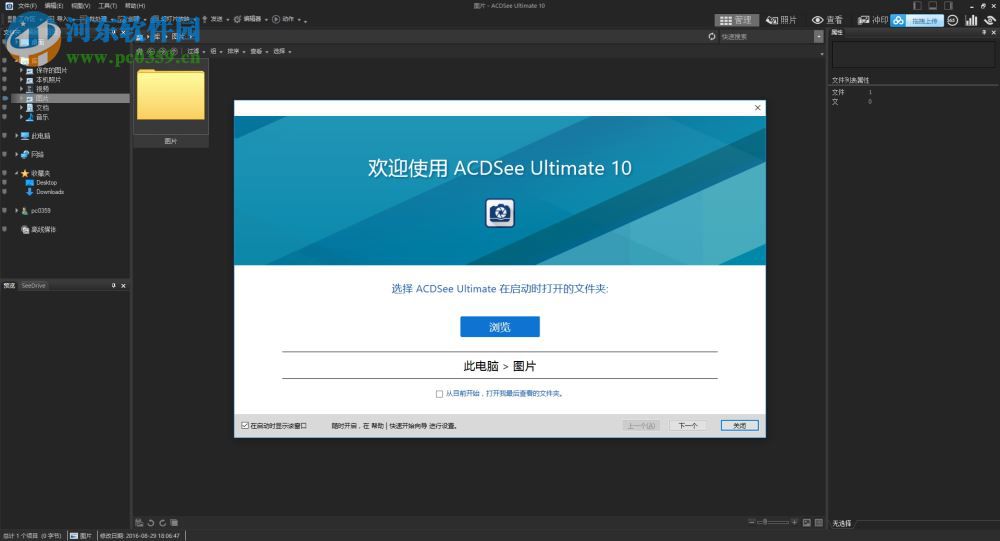
Task: Expand the 网络 tree node
Action: coord(17,154)
